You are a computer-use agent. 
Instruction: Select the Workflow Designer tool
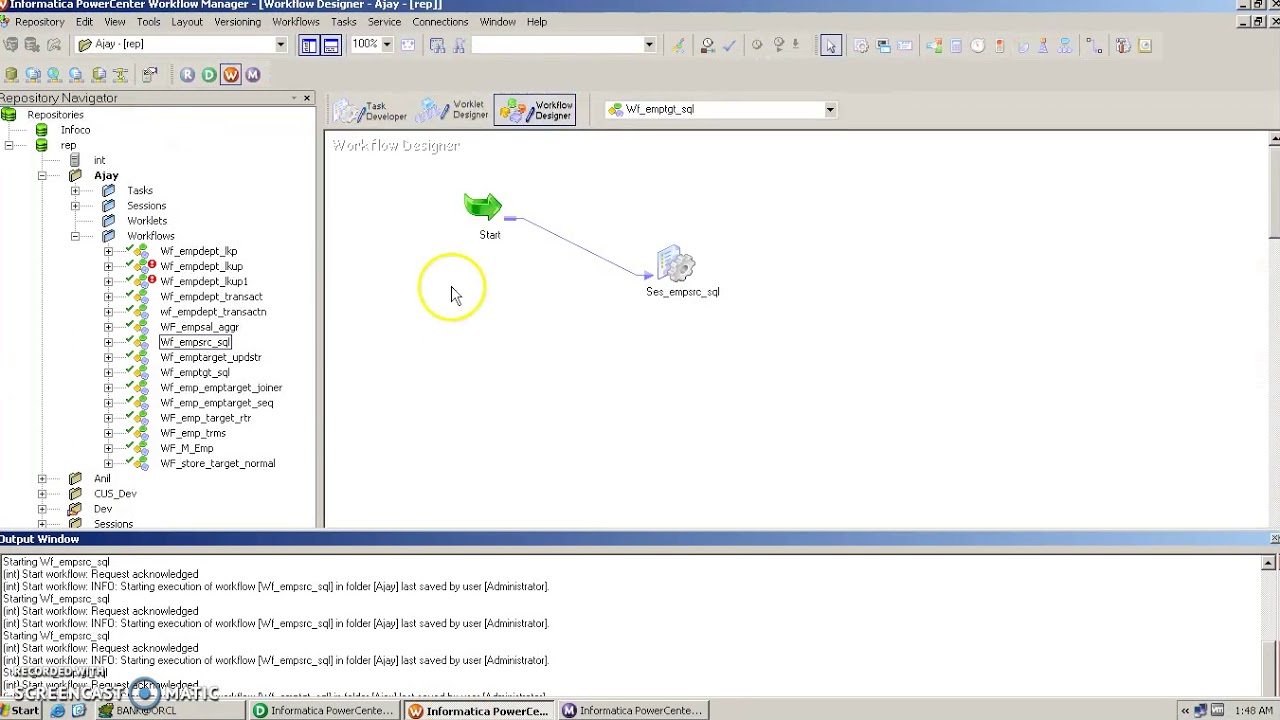(535, 110)
